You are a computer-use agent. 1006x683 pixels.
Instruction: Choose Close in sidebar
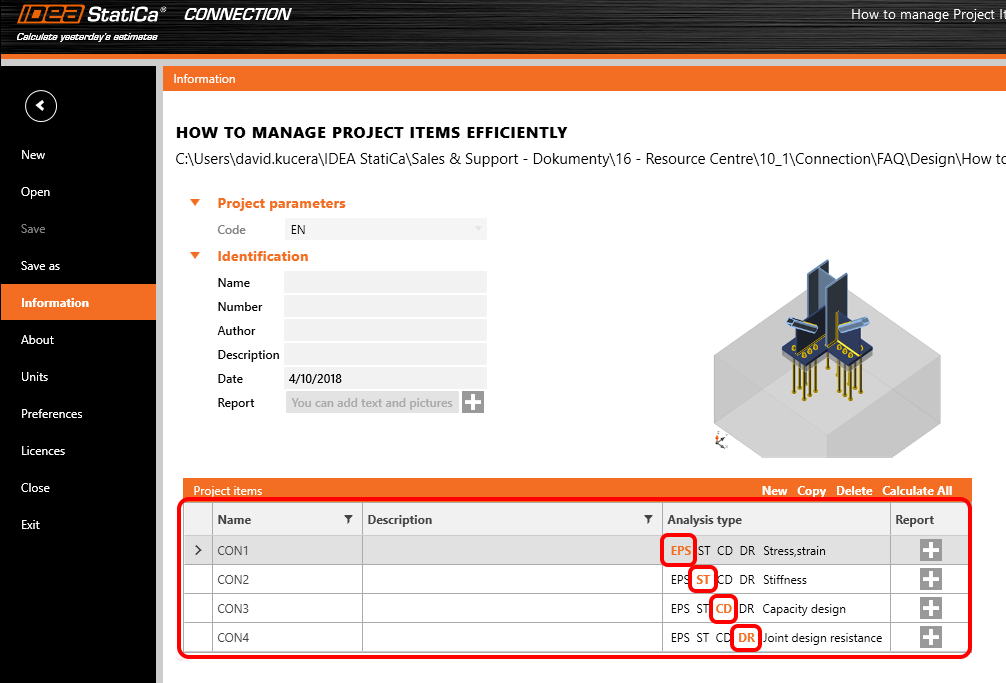point(35,487)
